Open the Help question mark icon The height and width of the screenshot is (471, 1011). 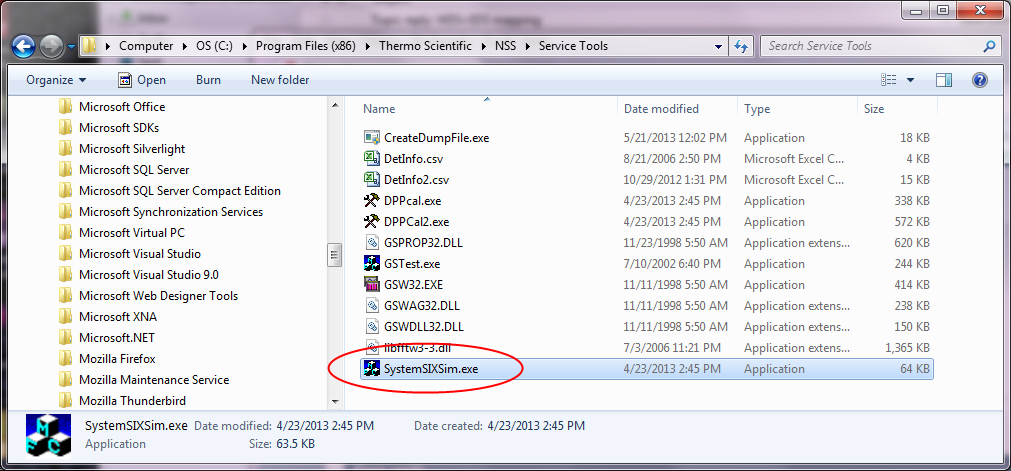(980, 80)
